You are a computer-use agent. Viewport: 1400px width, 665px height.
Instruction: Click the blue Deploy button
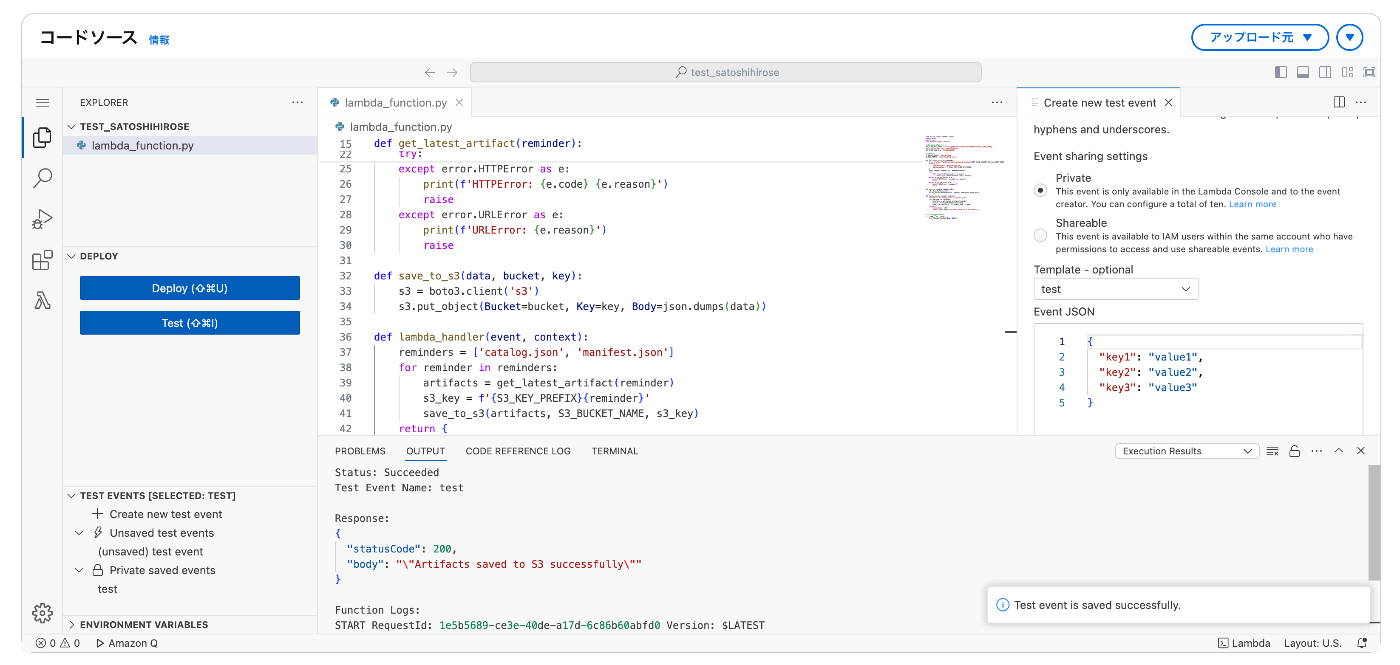pyautogui.click(x=190, y=288)
